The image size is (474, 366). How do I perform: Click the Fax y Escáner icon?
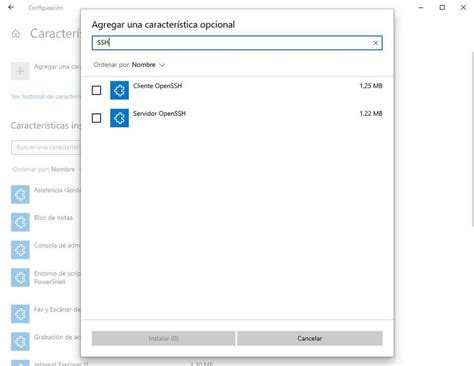[20, 313]
